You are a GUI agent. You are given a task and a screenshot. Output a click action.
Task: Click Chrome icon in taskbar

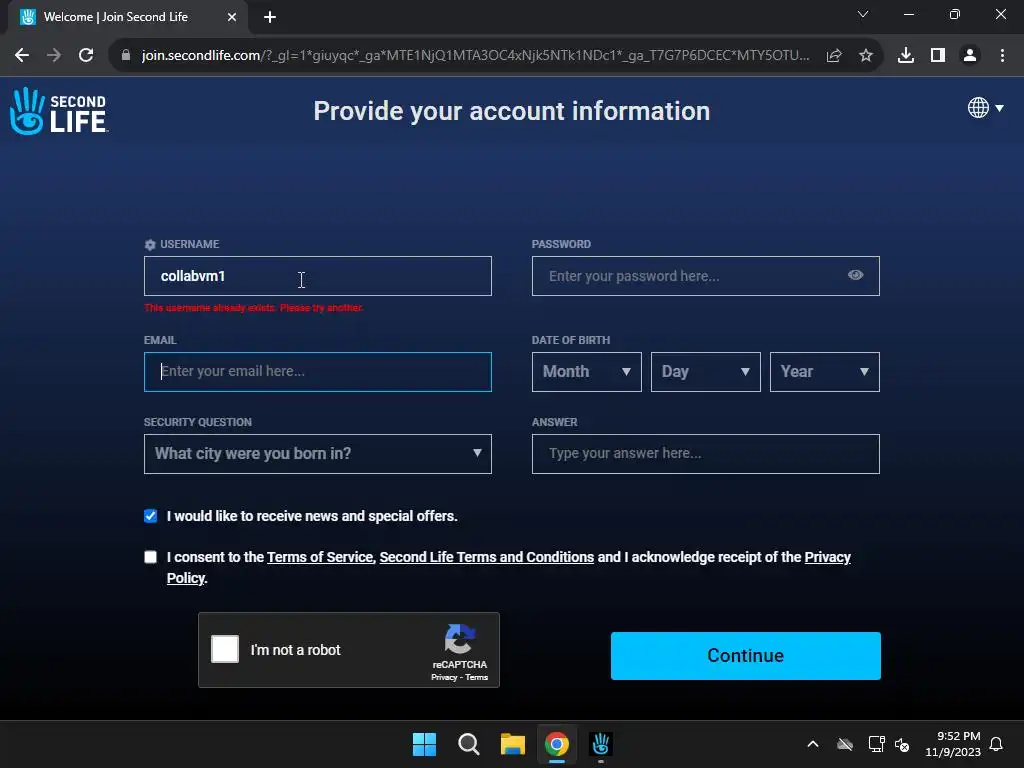tap(557, 744)
